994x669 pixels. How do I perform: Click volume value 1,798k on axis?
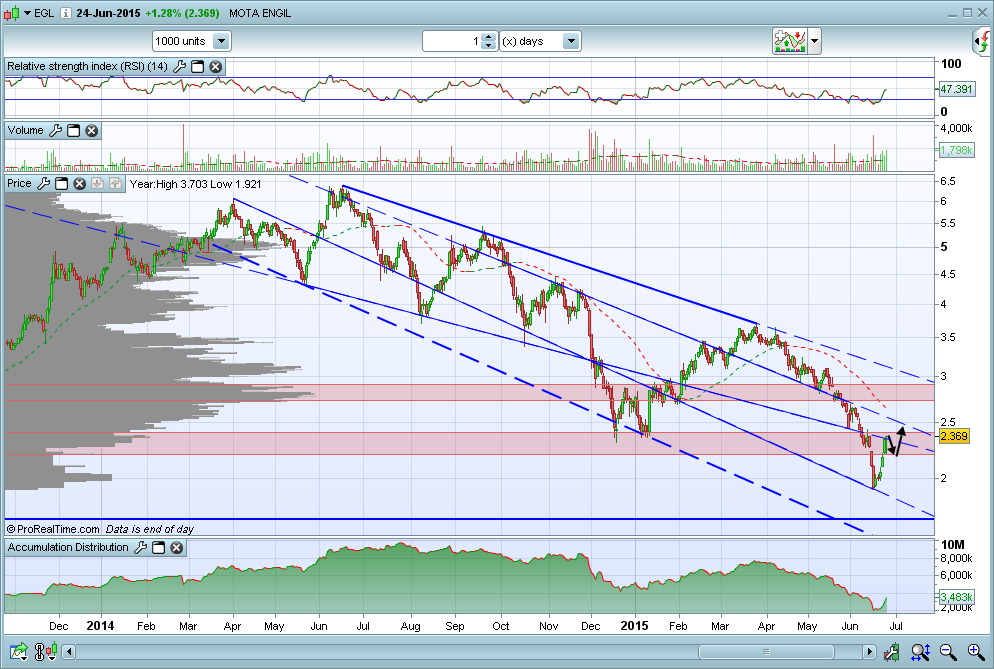pyautogui.click(x=956, y=150)
